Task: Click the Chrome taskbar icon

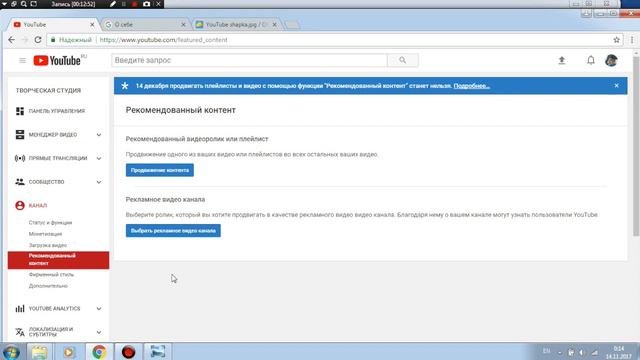Action: [99, 352]
